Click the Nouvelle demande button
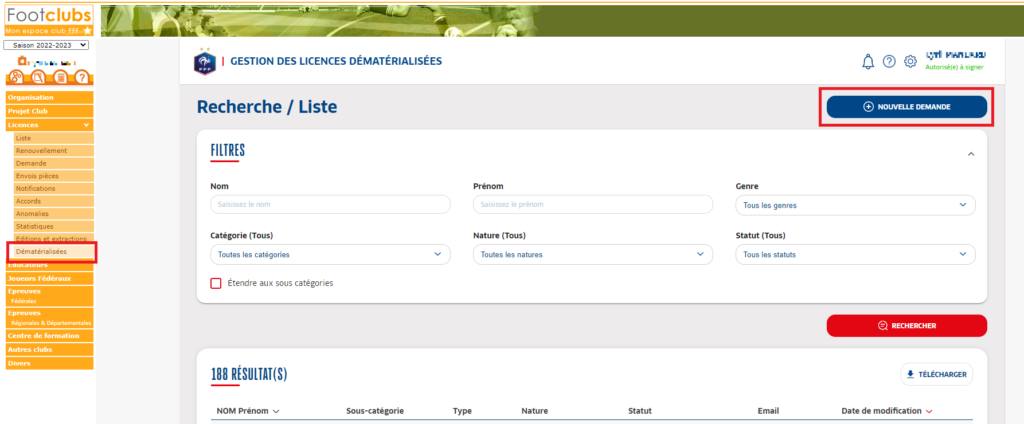 click(906, 106)
